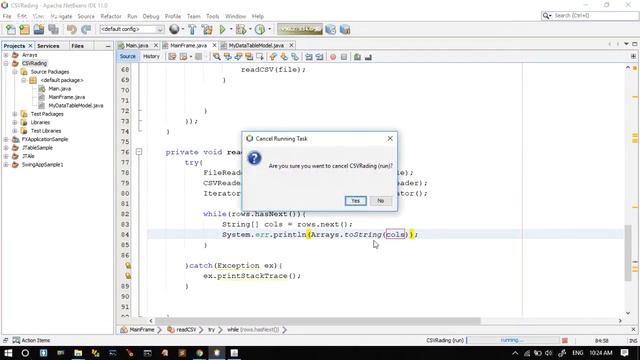Viewport: 640px width, 360px height.
Task: Expand the JTableSample project node
Action: pyautogui.click(x=6, y=148)
